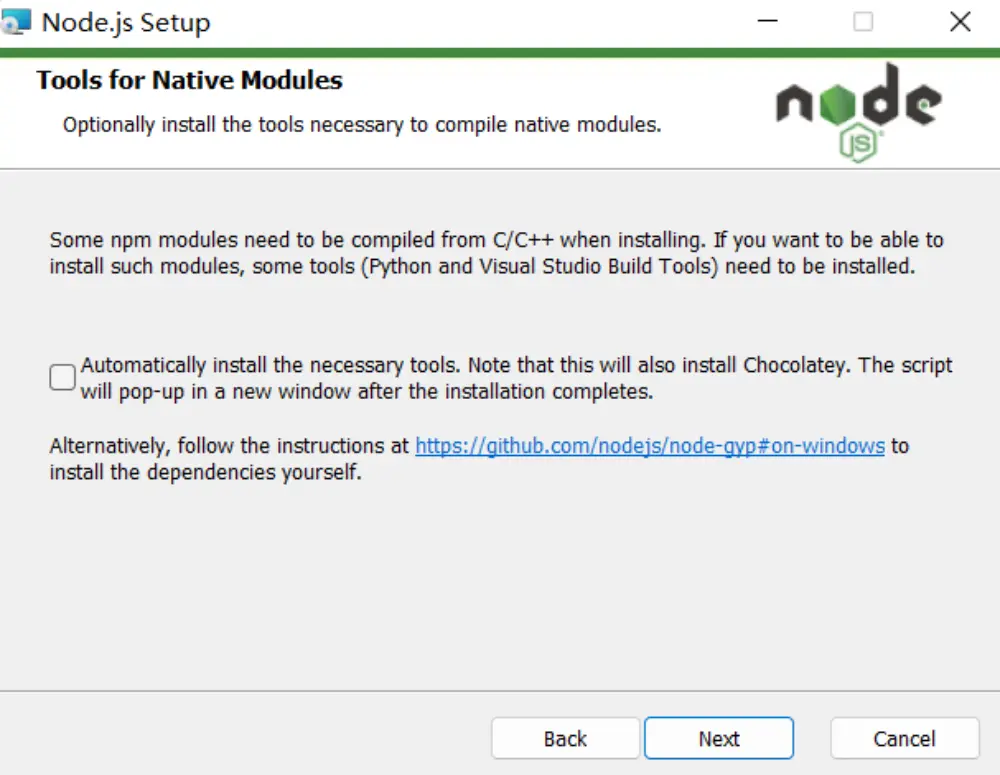Go back to the previous setup step

click(565, 739)
